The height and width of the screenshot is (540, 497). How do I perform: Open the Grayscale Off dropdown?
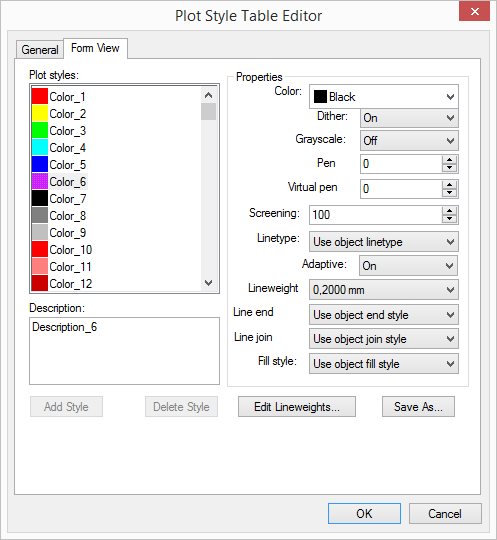pyautogui.click(x=409, y=141)
